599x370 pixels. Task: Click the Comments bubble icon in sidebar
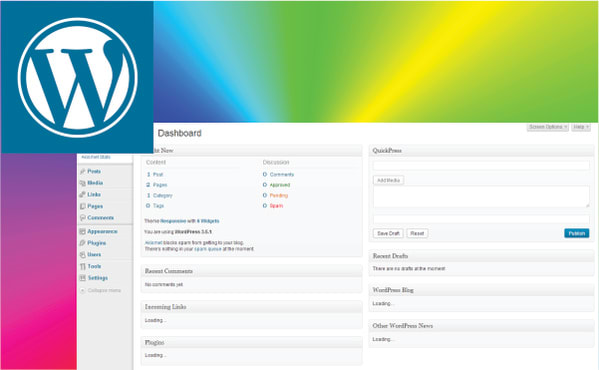click(x=82, y=218)
